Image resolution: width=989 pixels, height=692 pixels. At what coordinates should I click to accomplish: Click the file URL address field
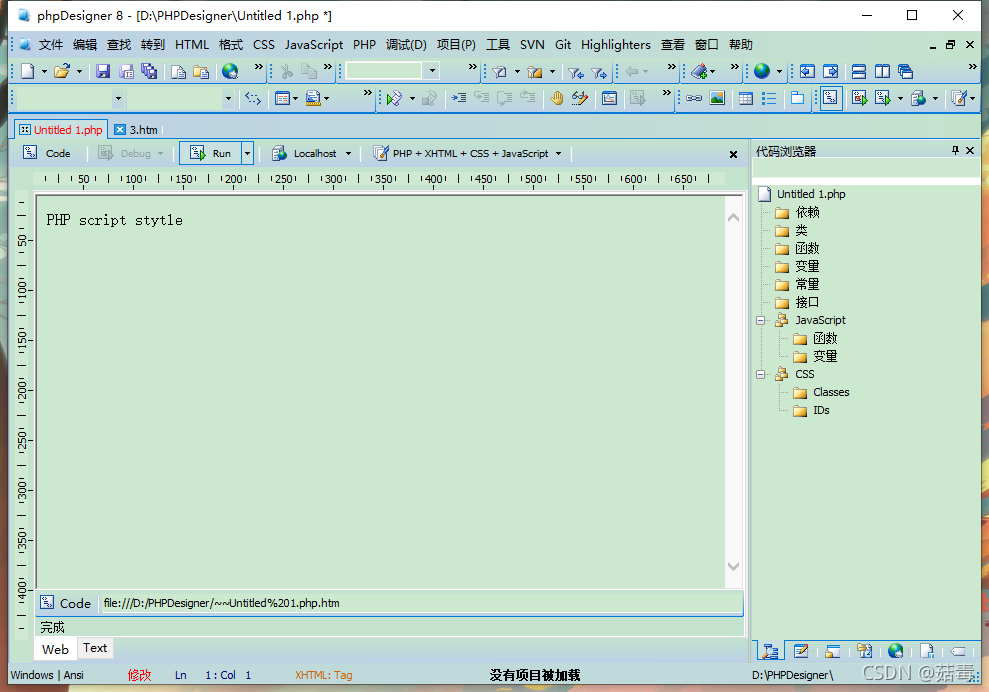click(x=421, y=603)
